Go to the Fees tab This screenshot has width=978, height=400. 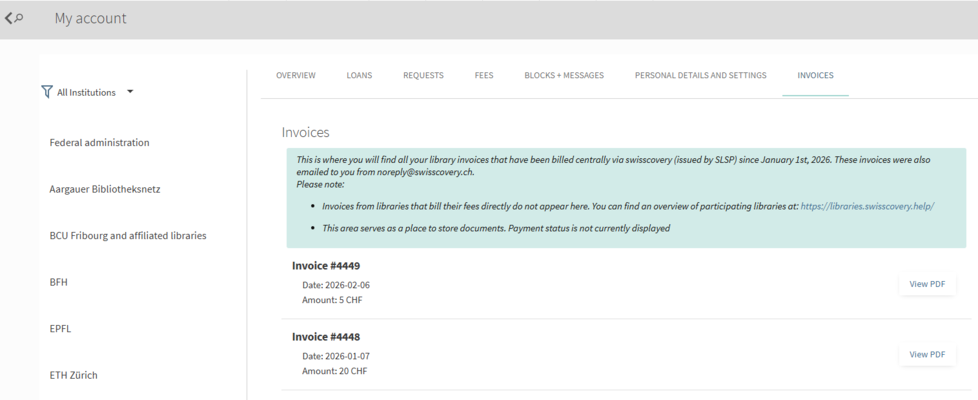(484, 75)
